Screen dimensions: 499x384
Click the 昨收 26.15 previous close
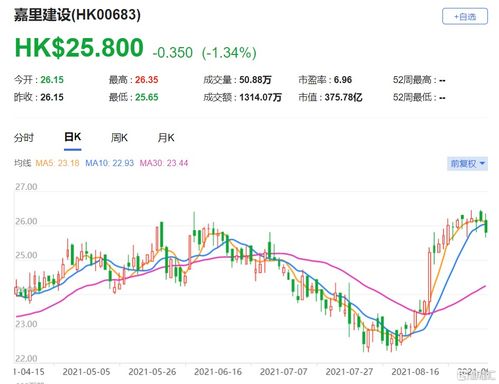pos(39,97)
